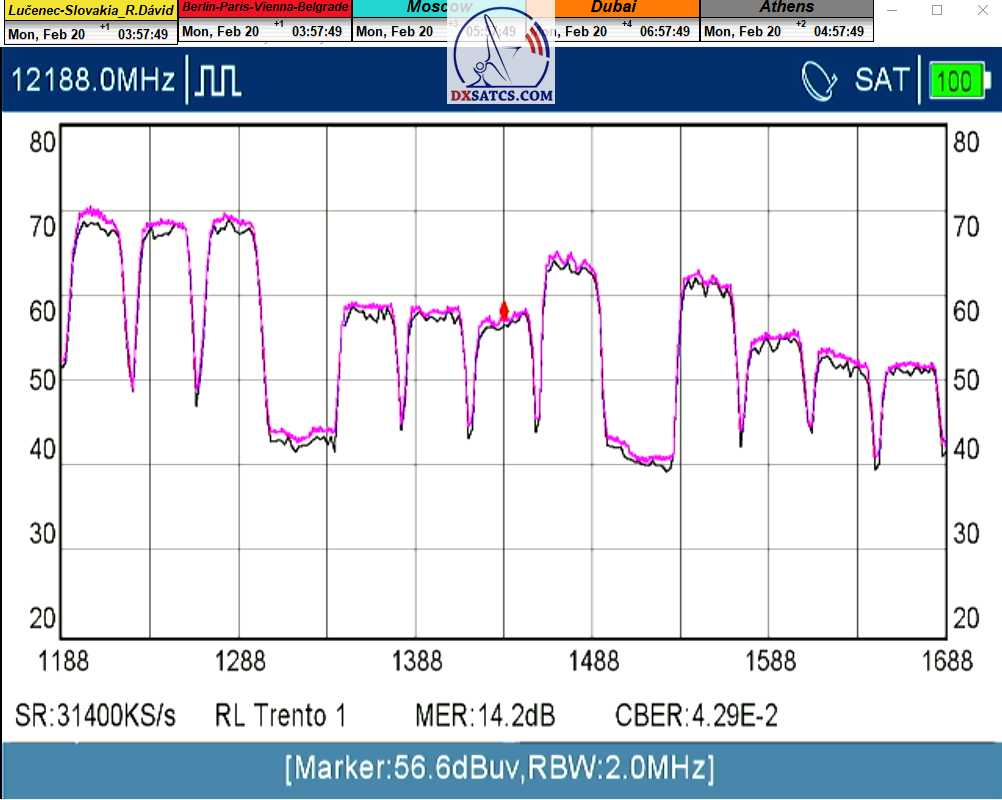
Task: Select the RL Trento 1 channel name
Action: click(x=280, y=716)
